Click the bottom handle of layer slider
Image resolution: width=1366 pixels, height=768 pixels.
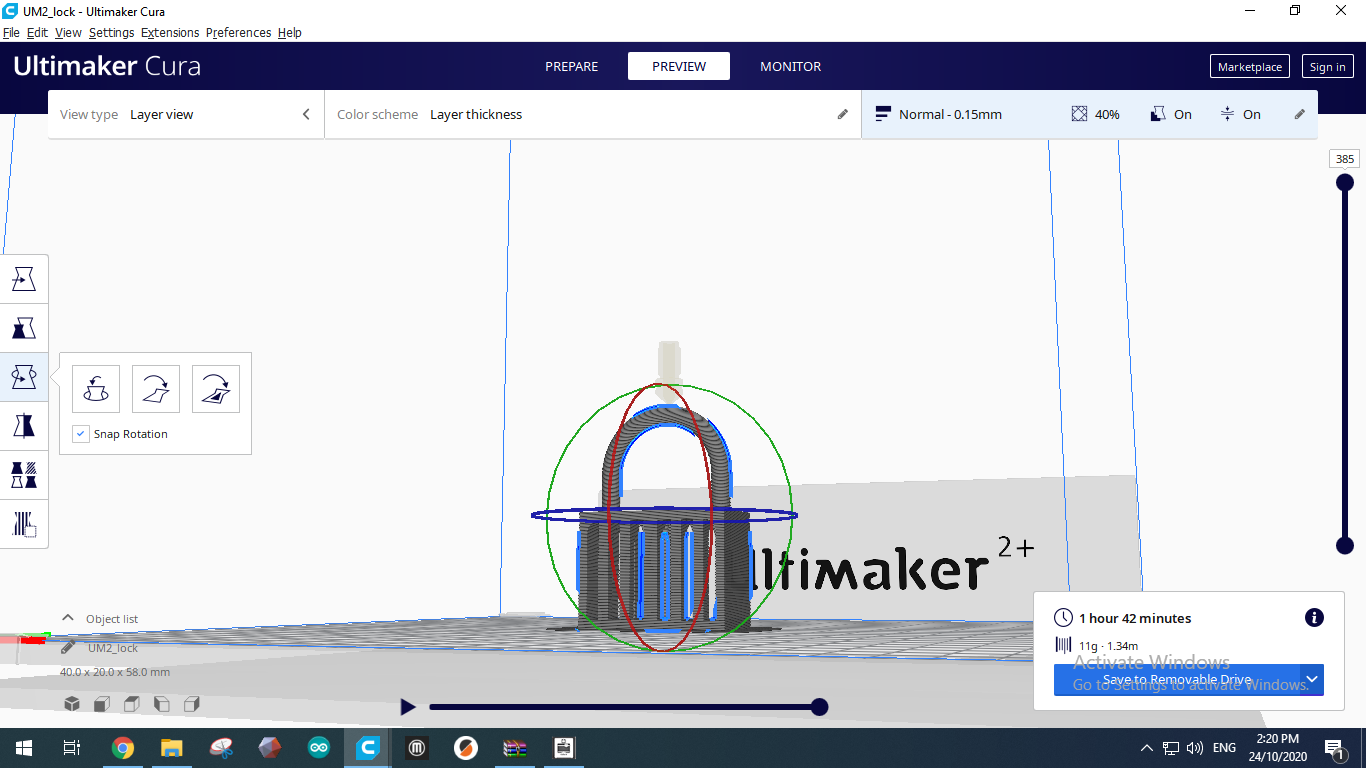(x=1345, y=545)
